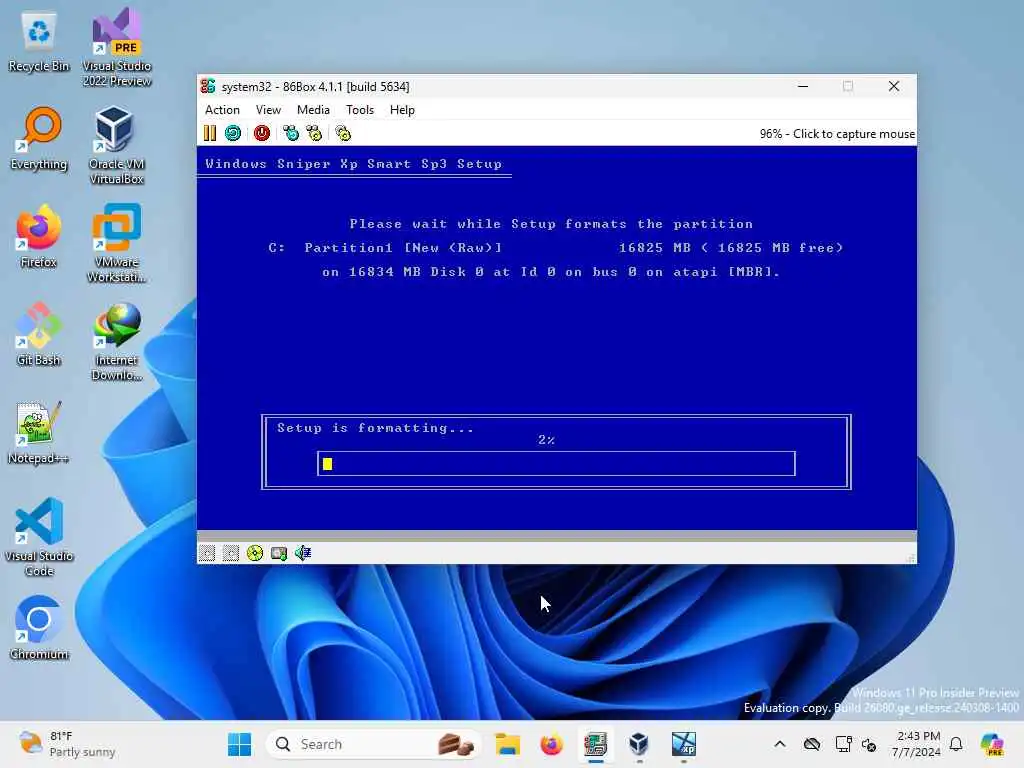Select the Notepad++ desktop icon
Viewport: 1024px width, 768px height.
point(39,433)
